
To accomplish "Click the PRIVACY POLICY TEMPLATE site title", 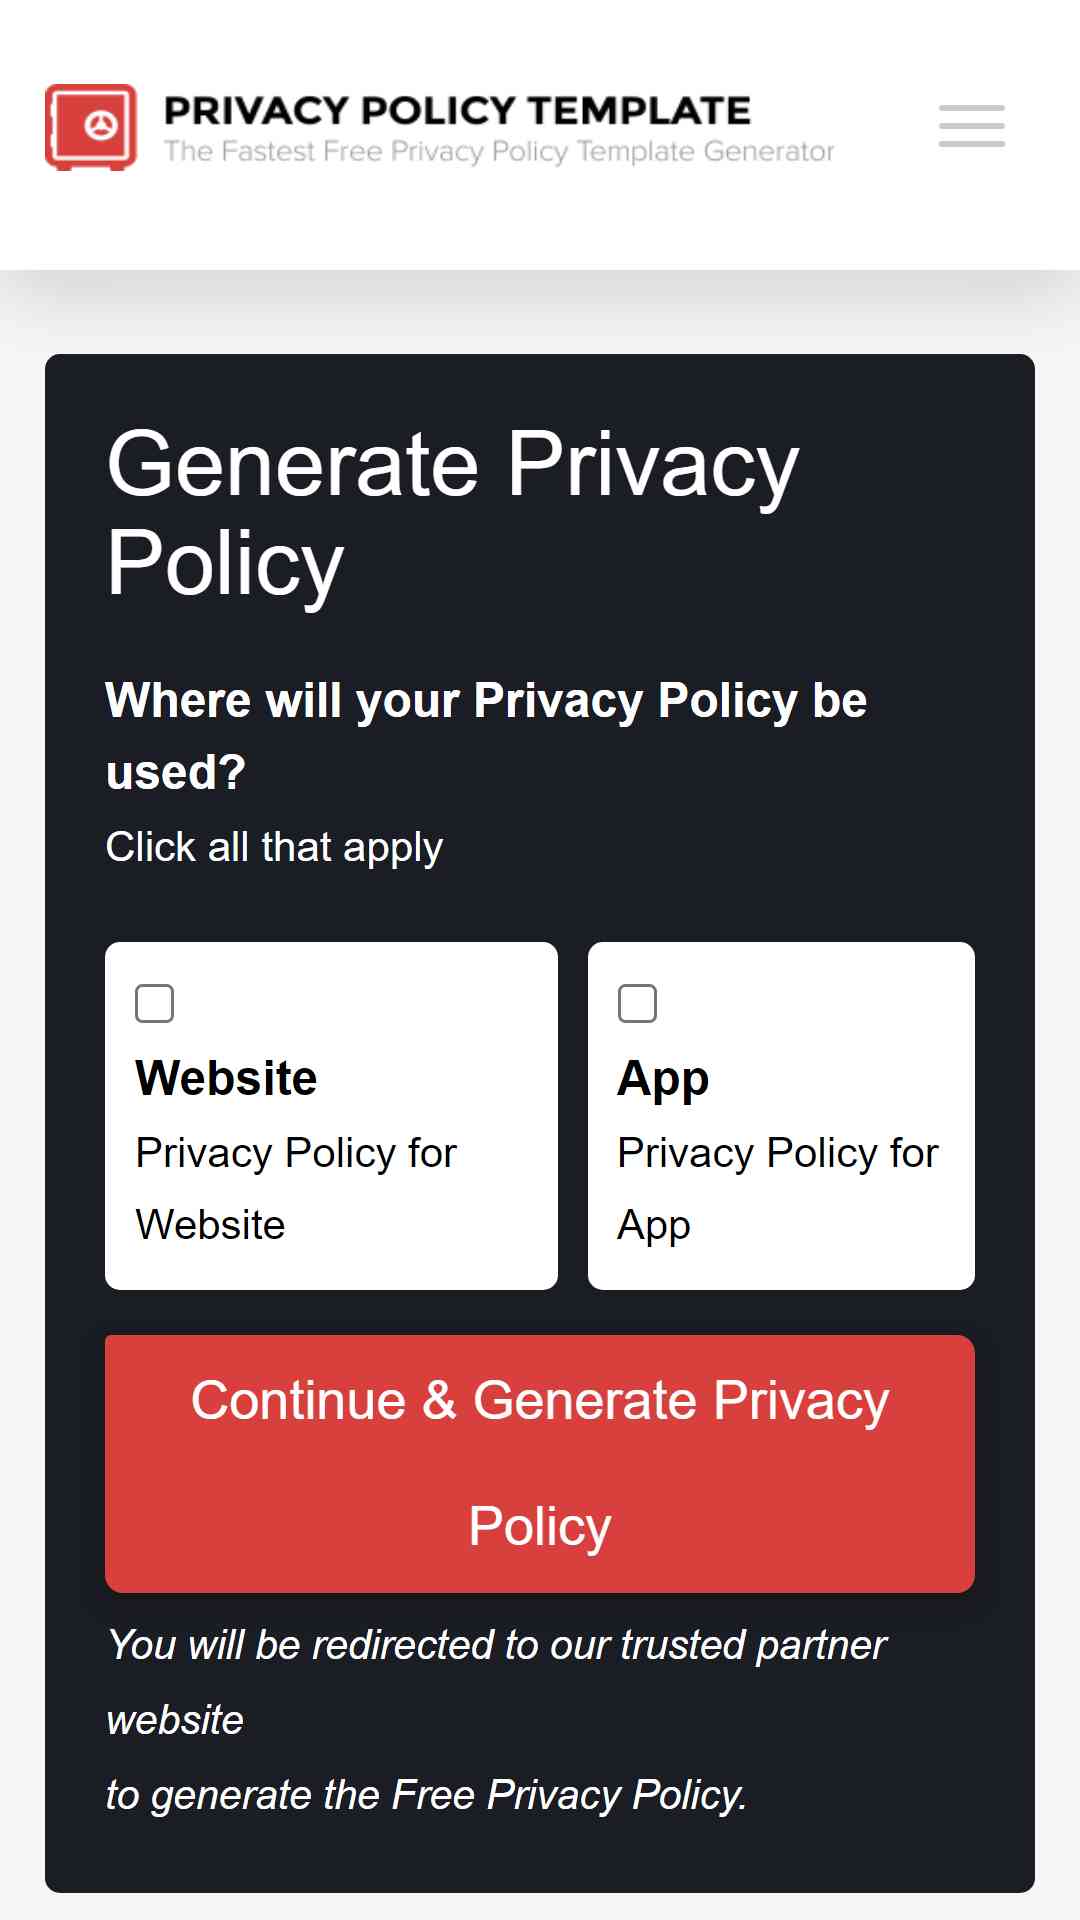I will 457,110.
